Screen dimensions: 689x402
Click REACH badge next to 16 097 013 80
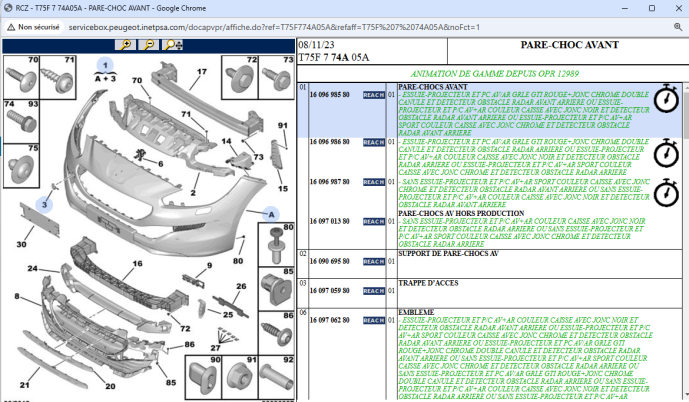[374, 221]
